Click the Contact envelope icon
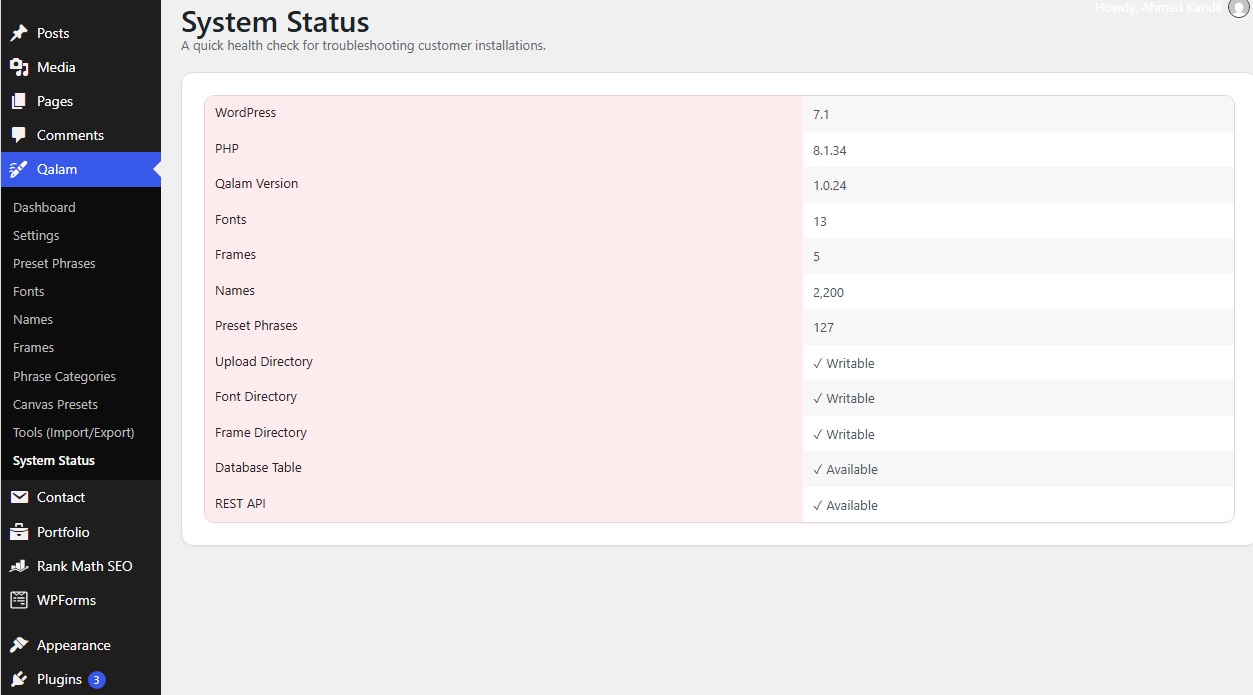 (x=19, y=497)
